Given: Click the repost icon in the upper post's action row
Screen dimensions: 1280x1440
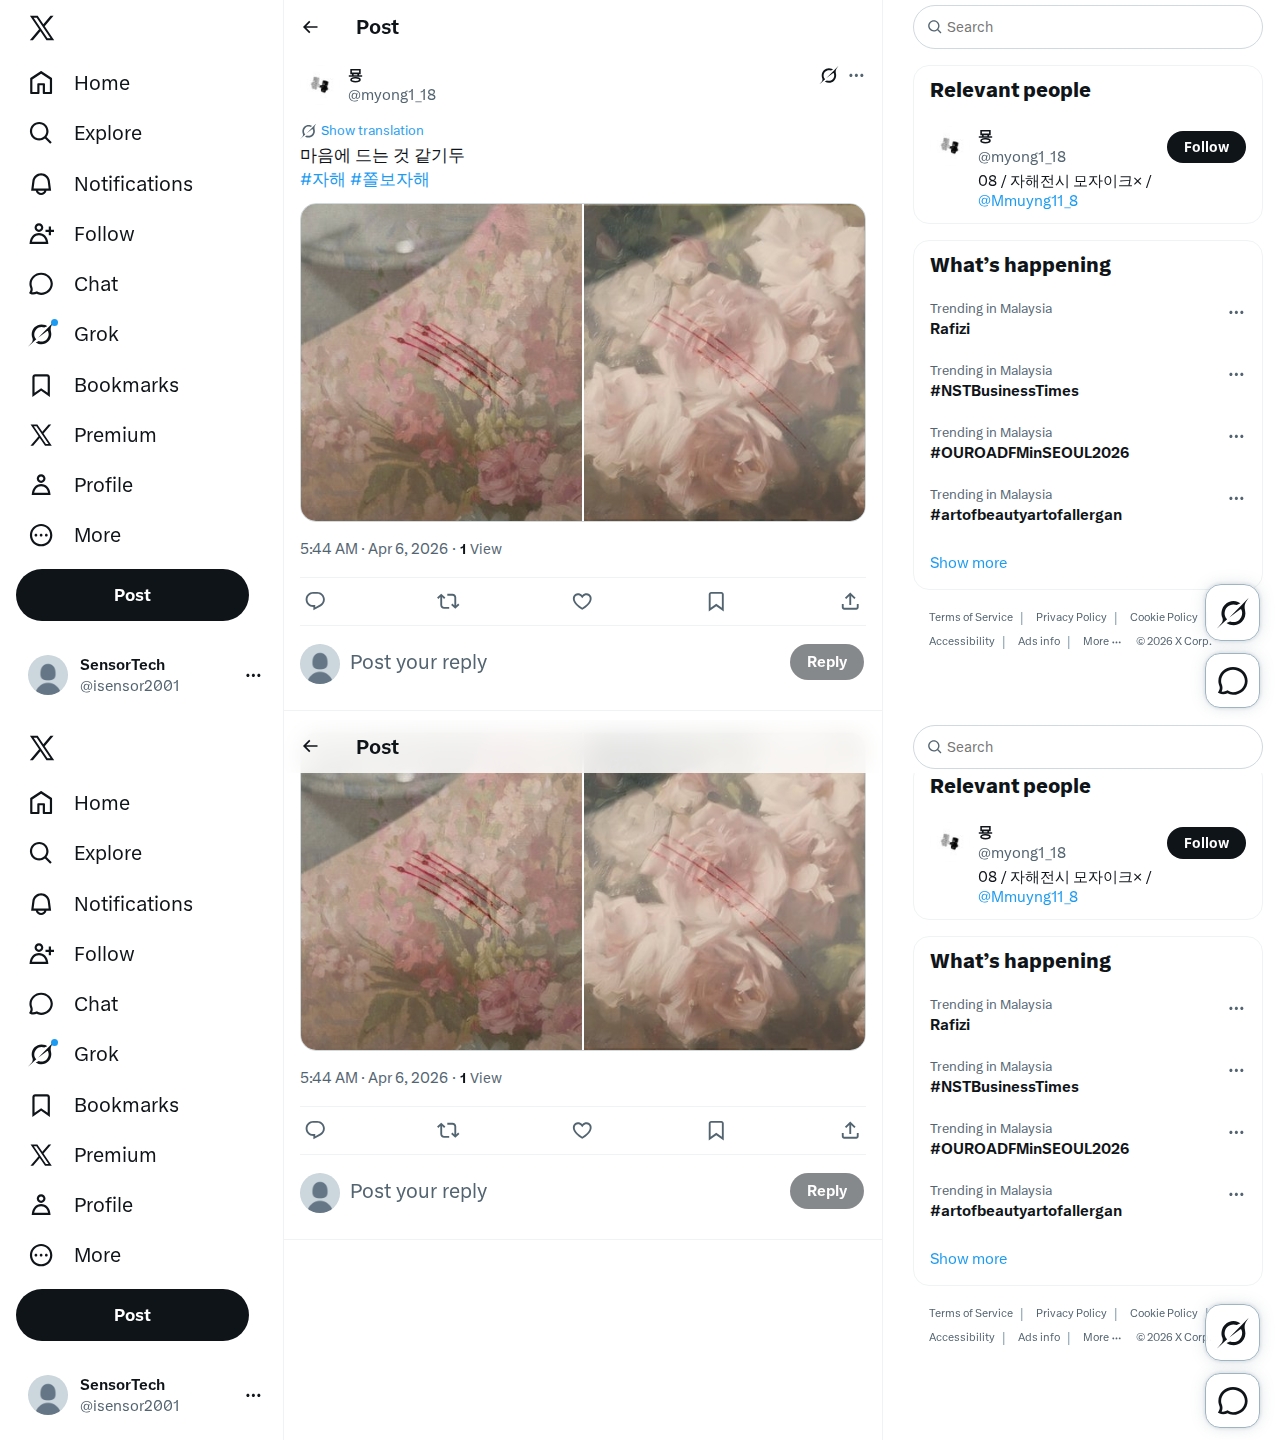Looking at the screenshot, I should 448,601.
